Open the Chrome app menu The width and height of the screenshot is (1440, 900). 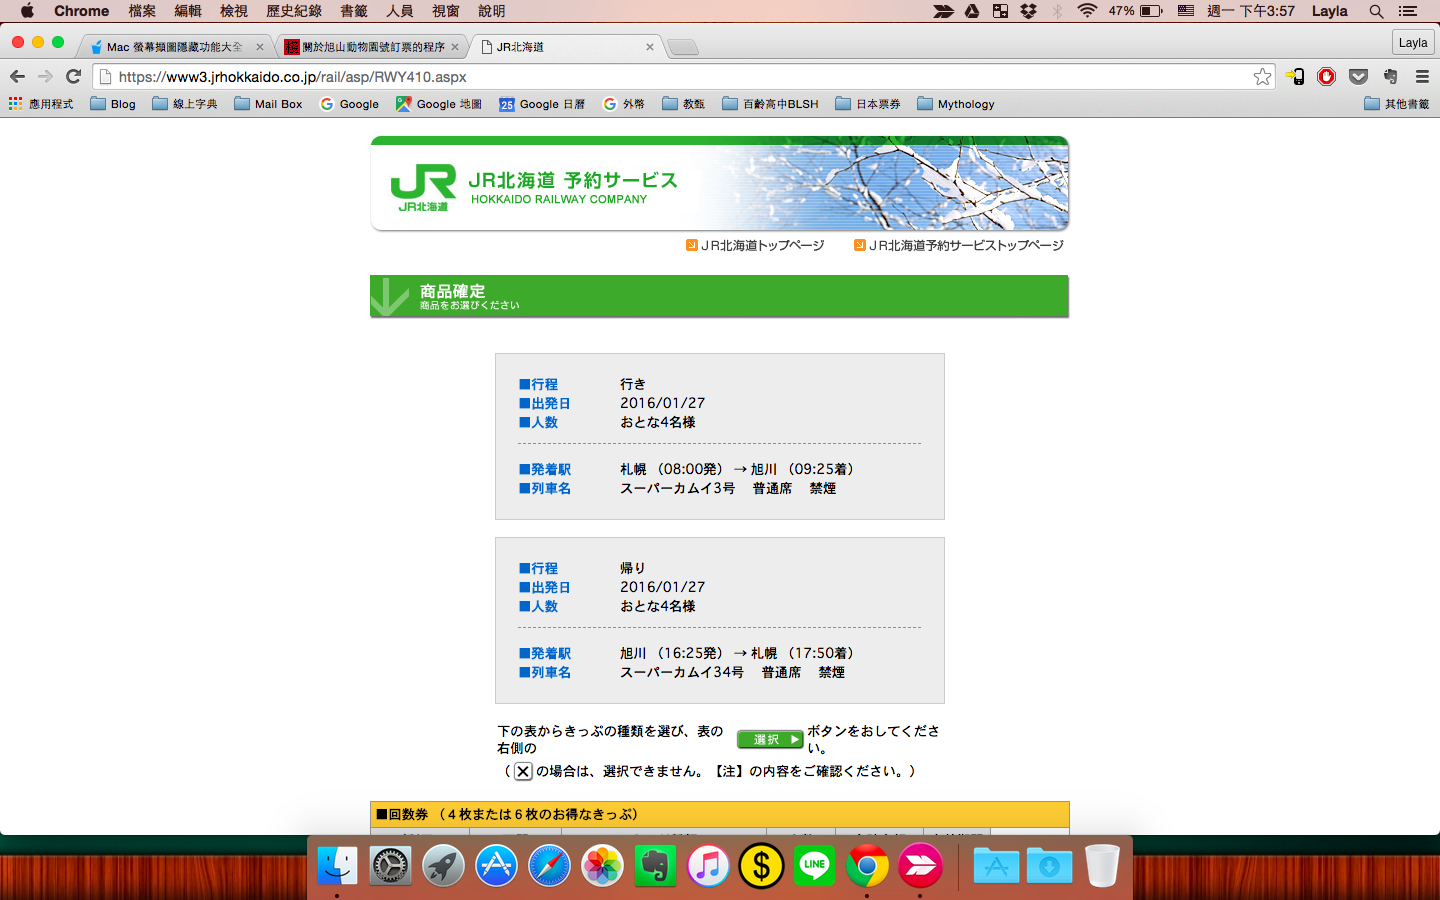(x=81, y=11)
